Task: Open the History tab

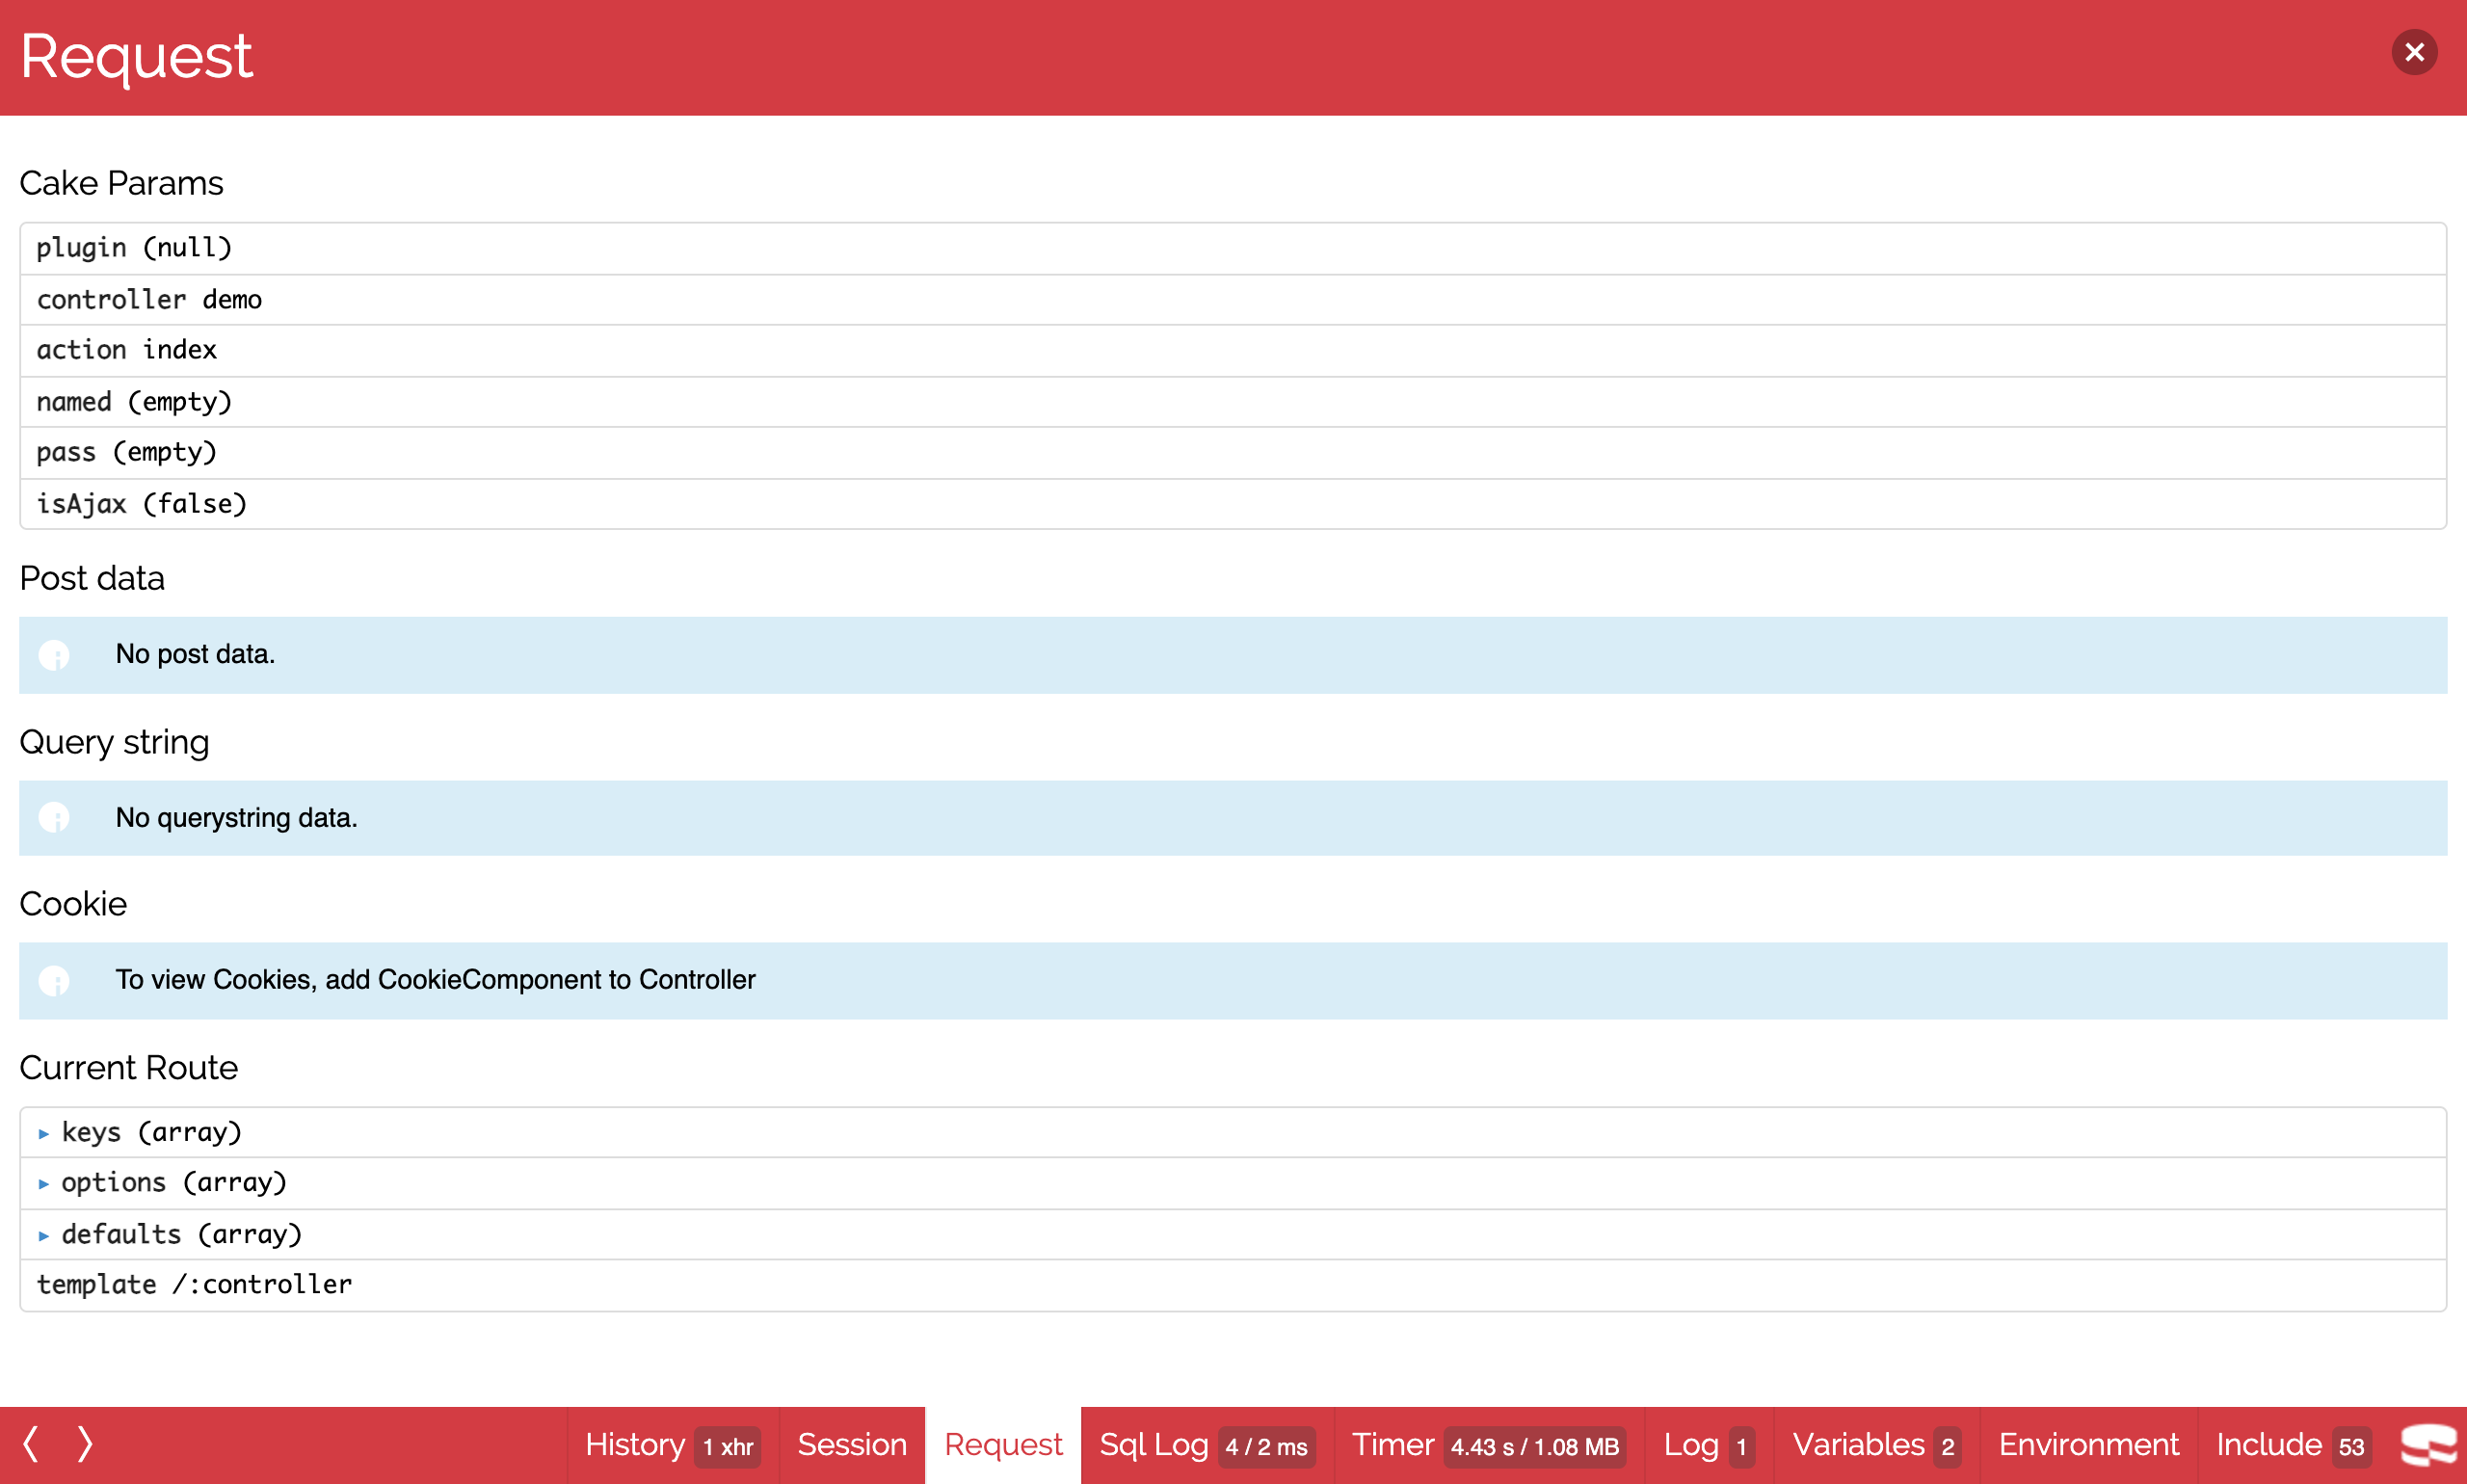Action: click(672, 1445)
